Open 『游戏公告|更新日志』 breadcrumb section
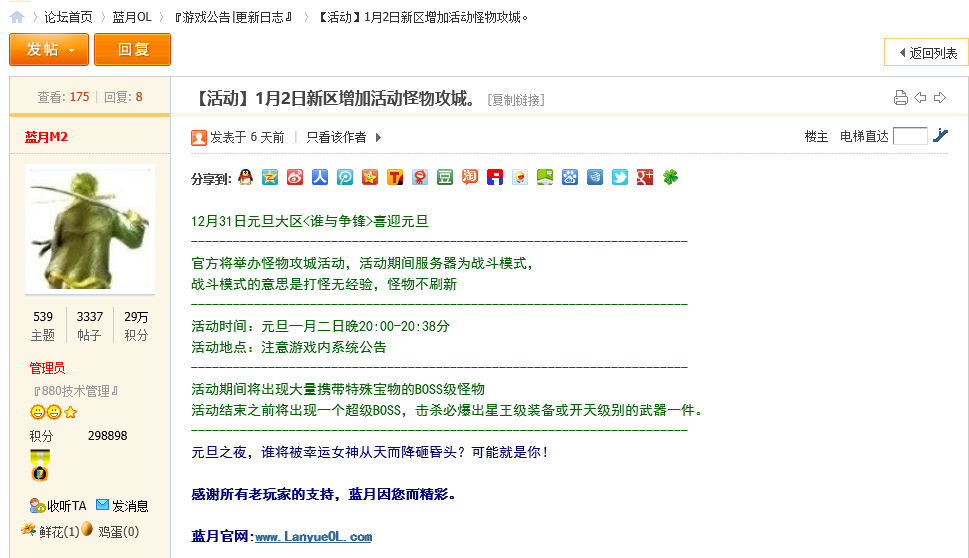 [233, 17]
